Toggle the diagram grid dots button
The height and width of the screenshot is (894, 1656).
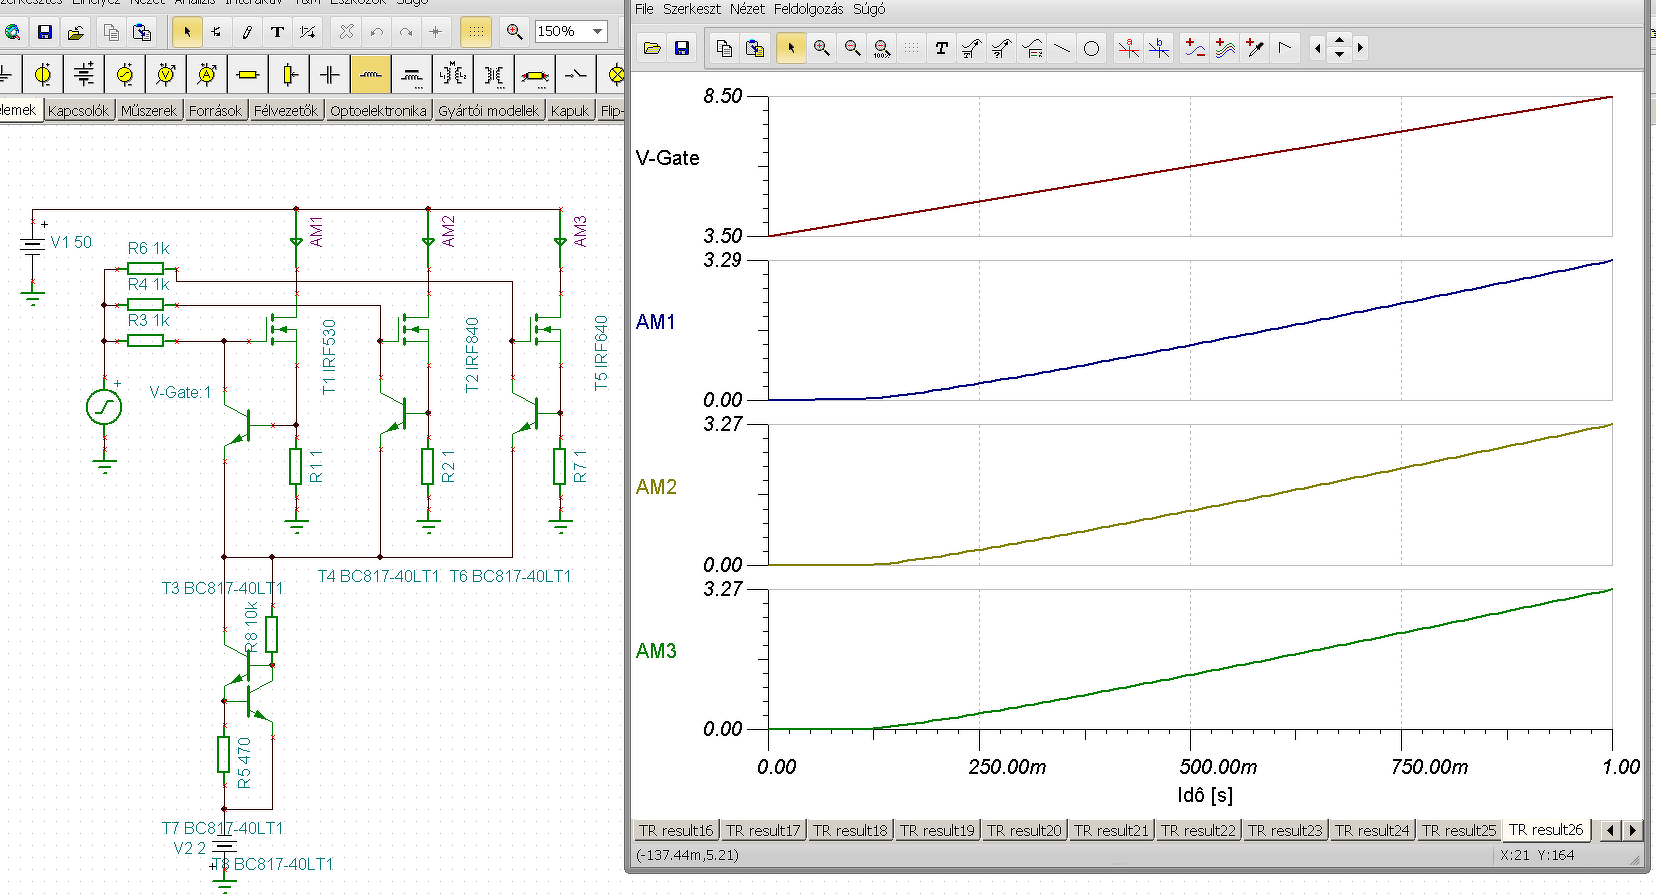pyautogui.click(x=911, y=48)
